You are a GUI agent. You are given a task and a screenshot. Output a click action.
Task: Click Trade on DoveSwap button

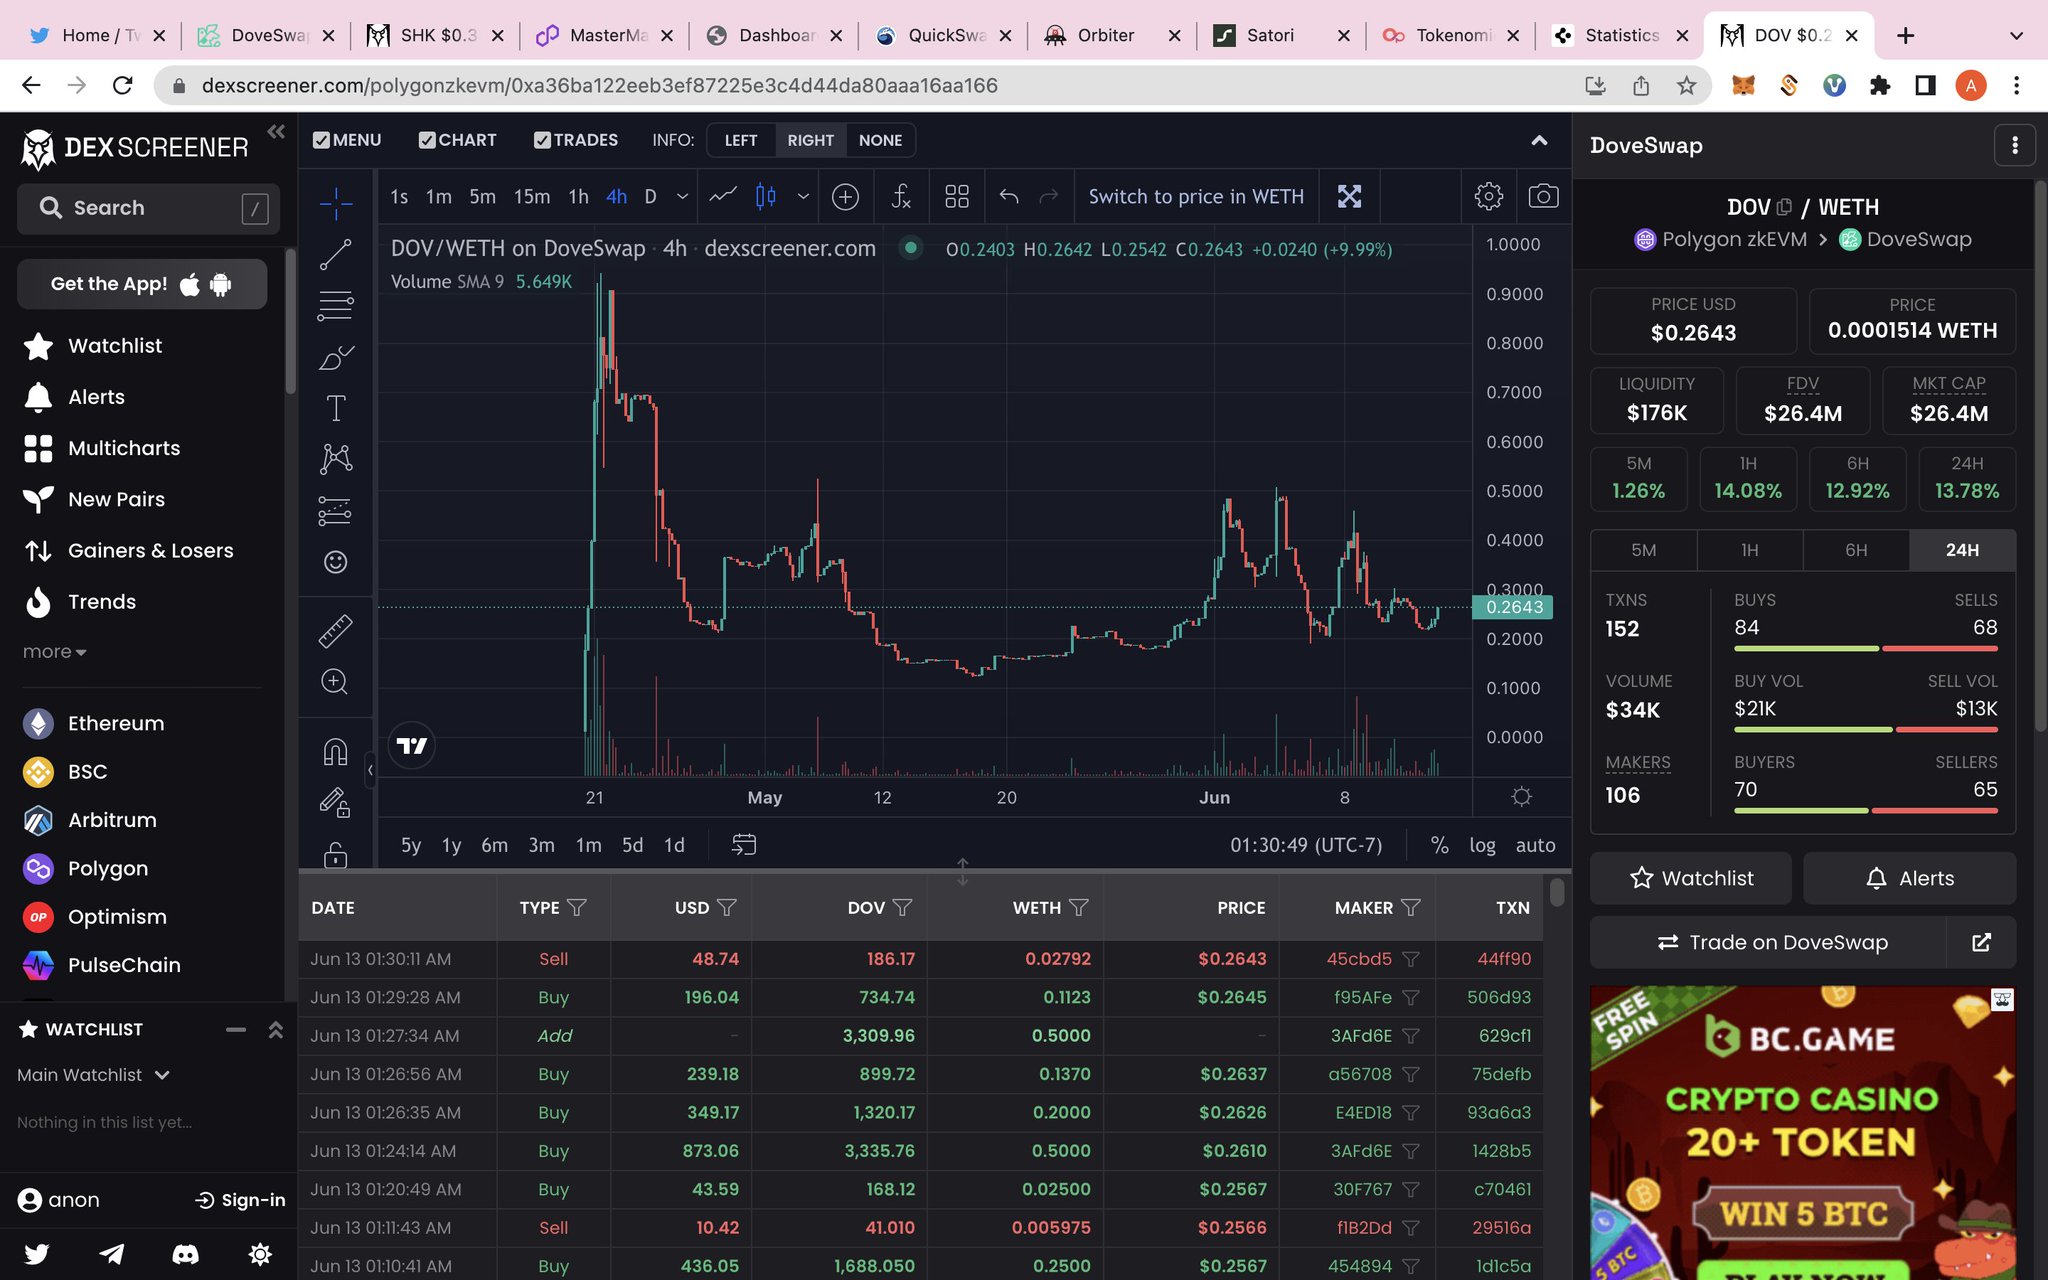tap(1768, 942)
